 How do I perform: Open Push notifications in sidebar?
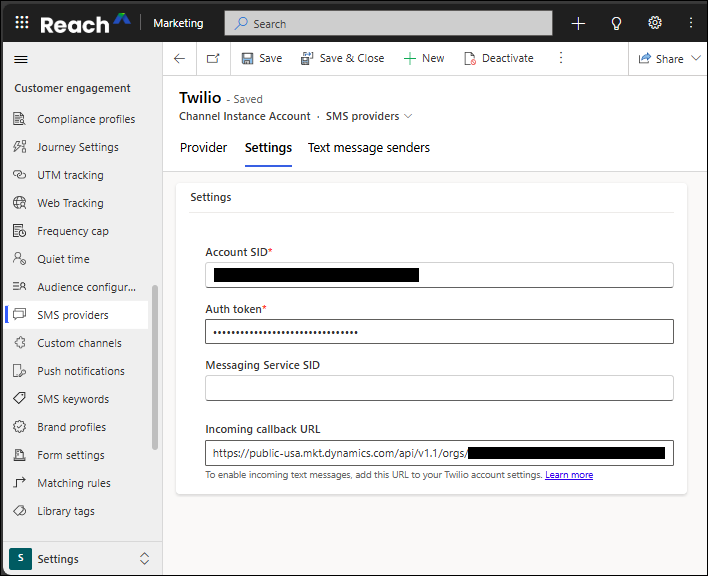pyautogui.click(x=80, y=371)
